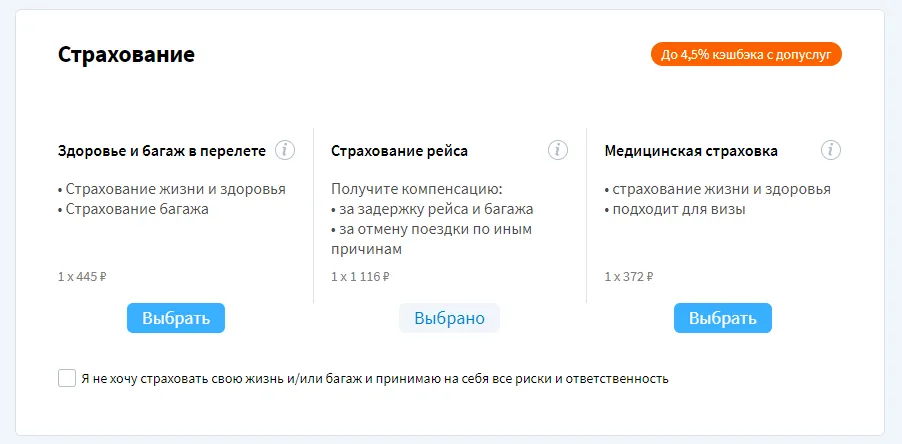The height and width of the screenshot is (444, 902).
Task: Deselect the Выбрано button for Страхование рейса
Action: click(449, 318)
